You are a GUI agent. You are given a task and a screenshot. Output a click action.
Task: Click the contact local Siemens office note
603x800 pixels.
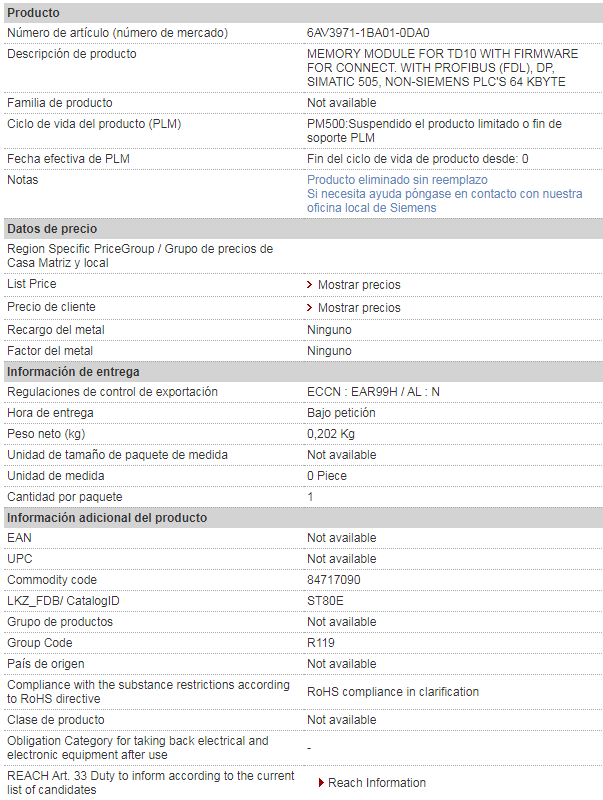click(x=444, y=201)
